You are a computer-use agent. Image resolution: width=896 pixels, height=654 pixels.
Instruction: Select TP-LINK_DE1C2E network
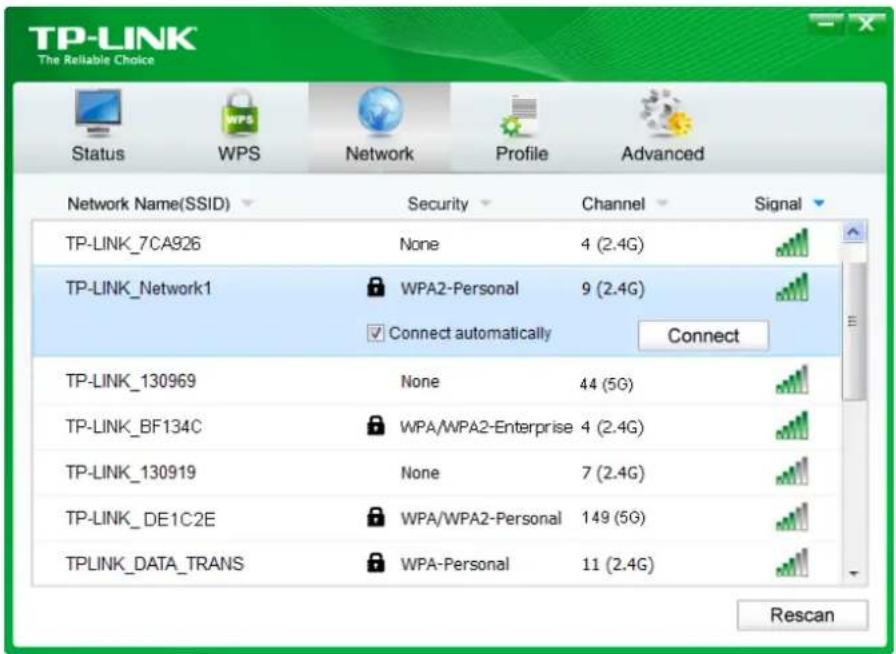(x=437, y=518)
